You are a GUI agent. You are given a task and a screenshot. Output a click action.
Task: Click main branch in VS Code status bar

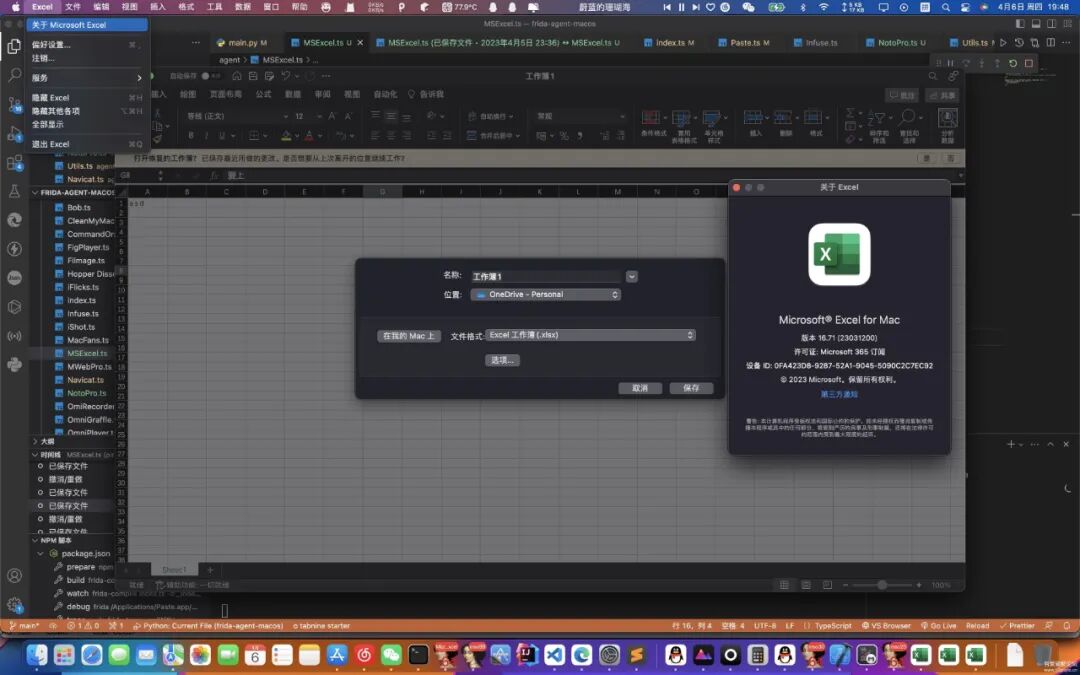(x=25, y=626)
